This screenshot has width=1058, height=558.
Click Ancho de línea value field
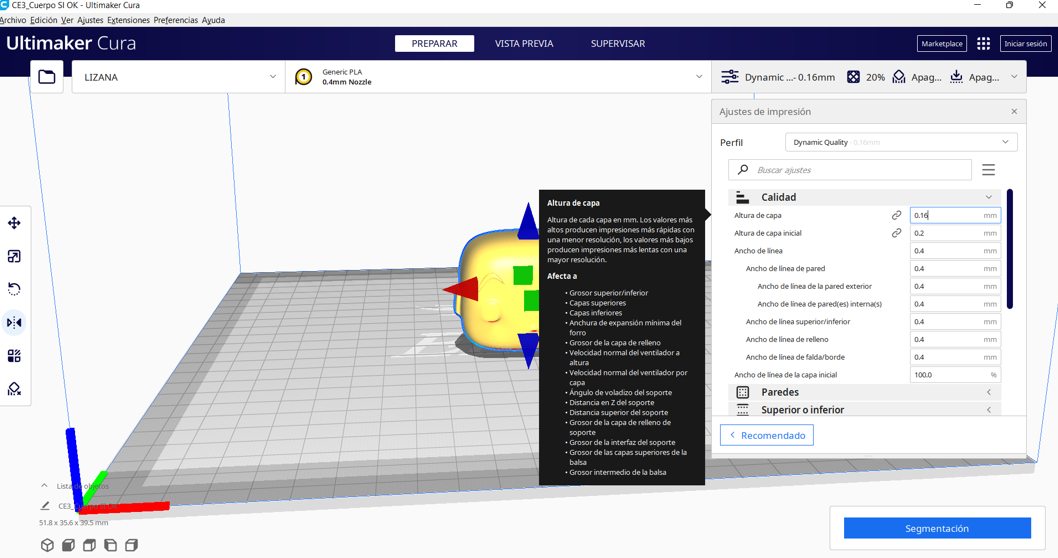coord(955,250)
